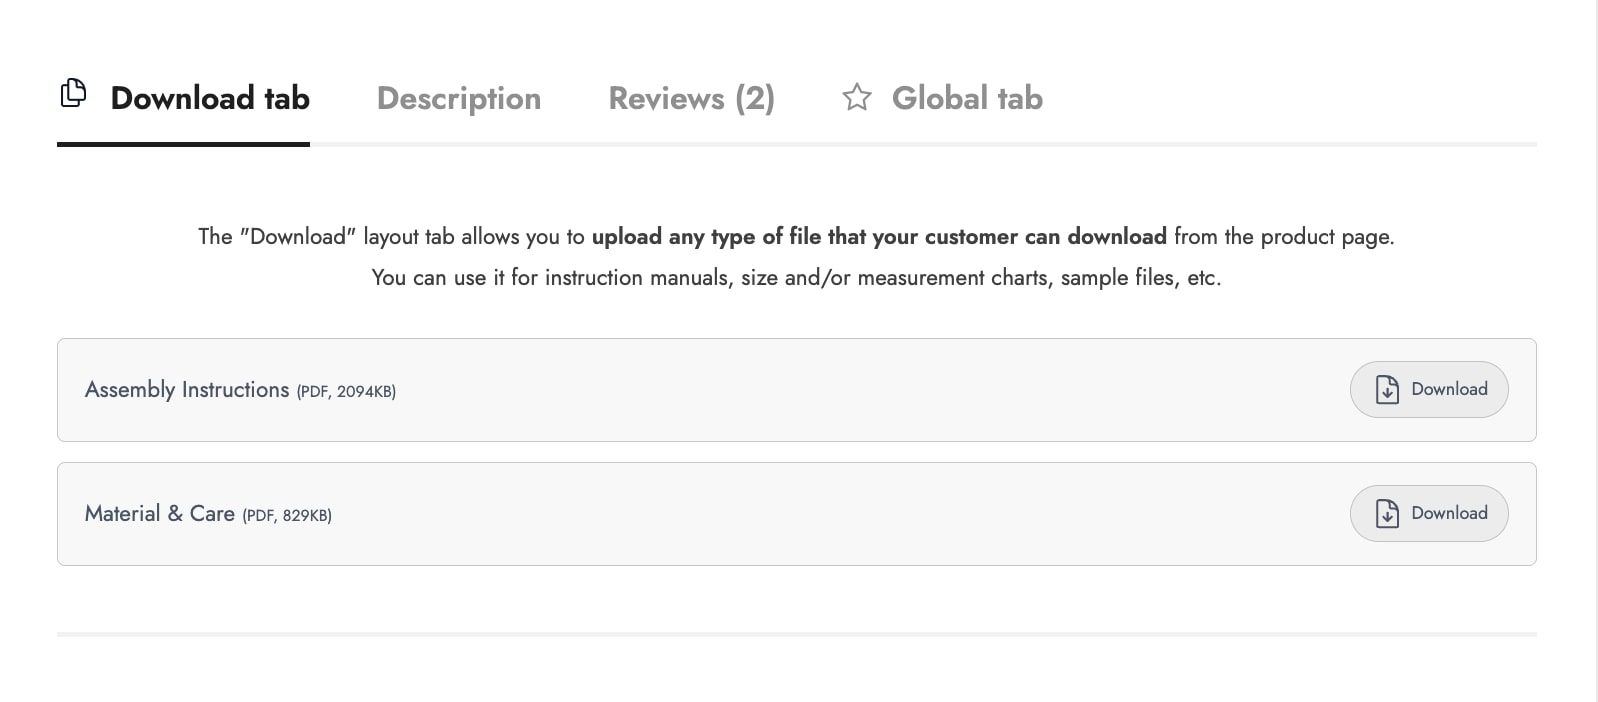Image resolution: width=1598 pixels, height=702 pixels.
Task: Click the "instruction manuals" sentence line
Action: click(x=796, y=278)
